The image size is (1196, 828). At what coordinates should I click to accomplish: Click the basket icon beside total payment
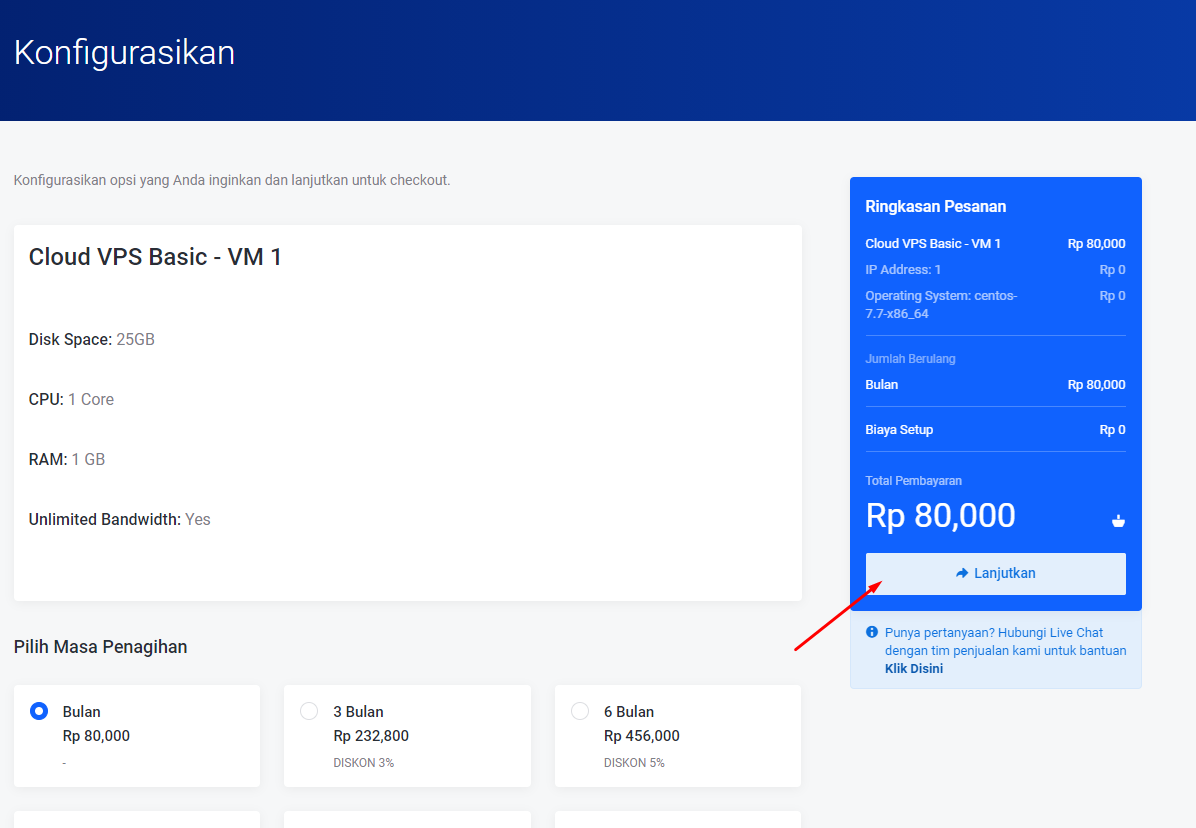(1118, 520)
